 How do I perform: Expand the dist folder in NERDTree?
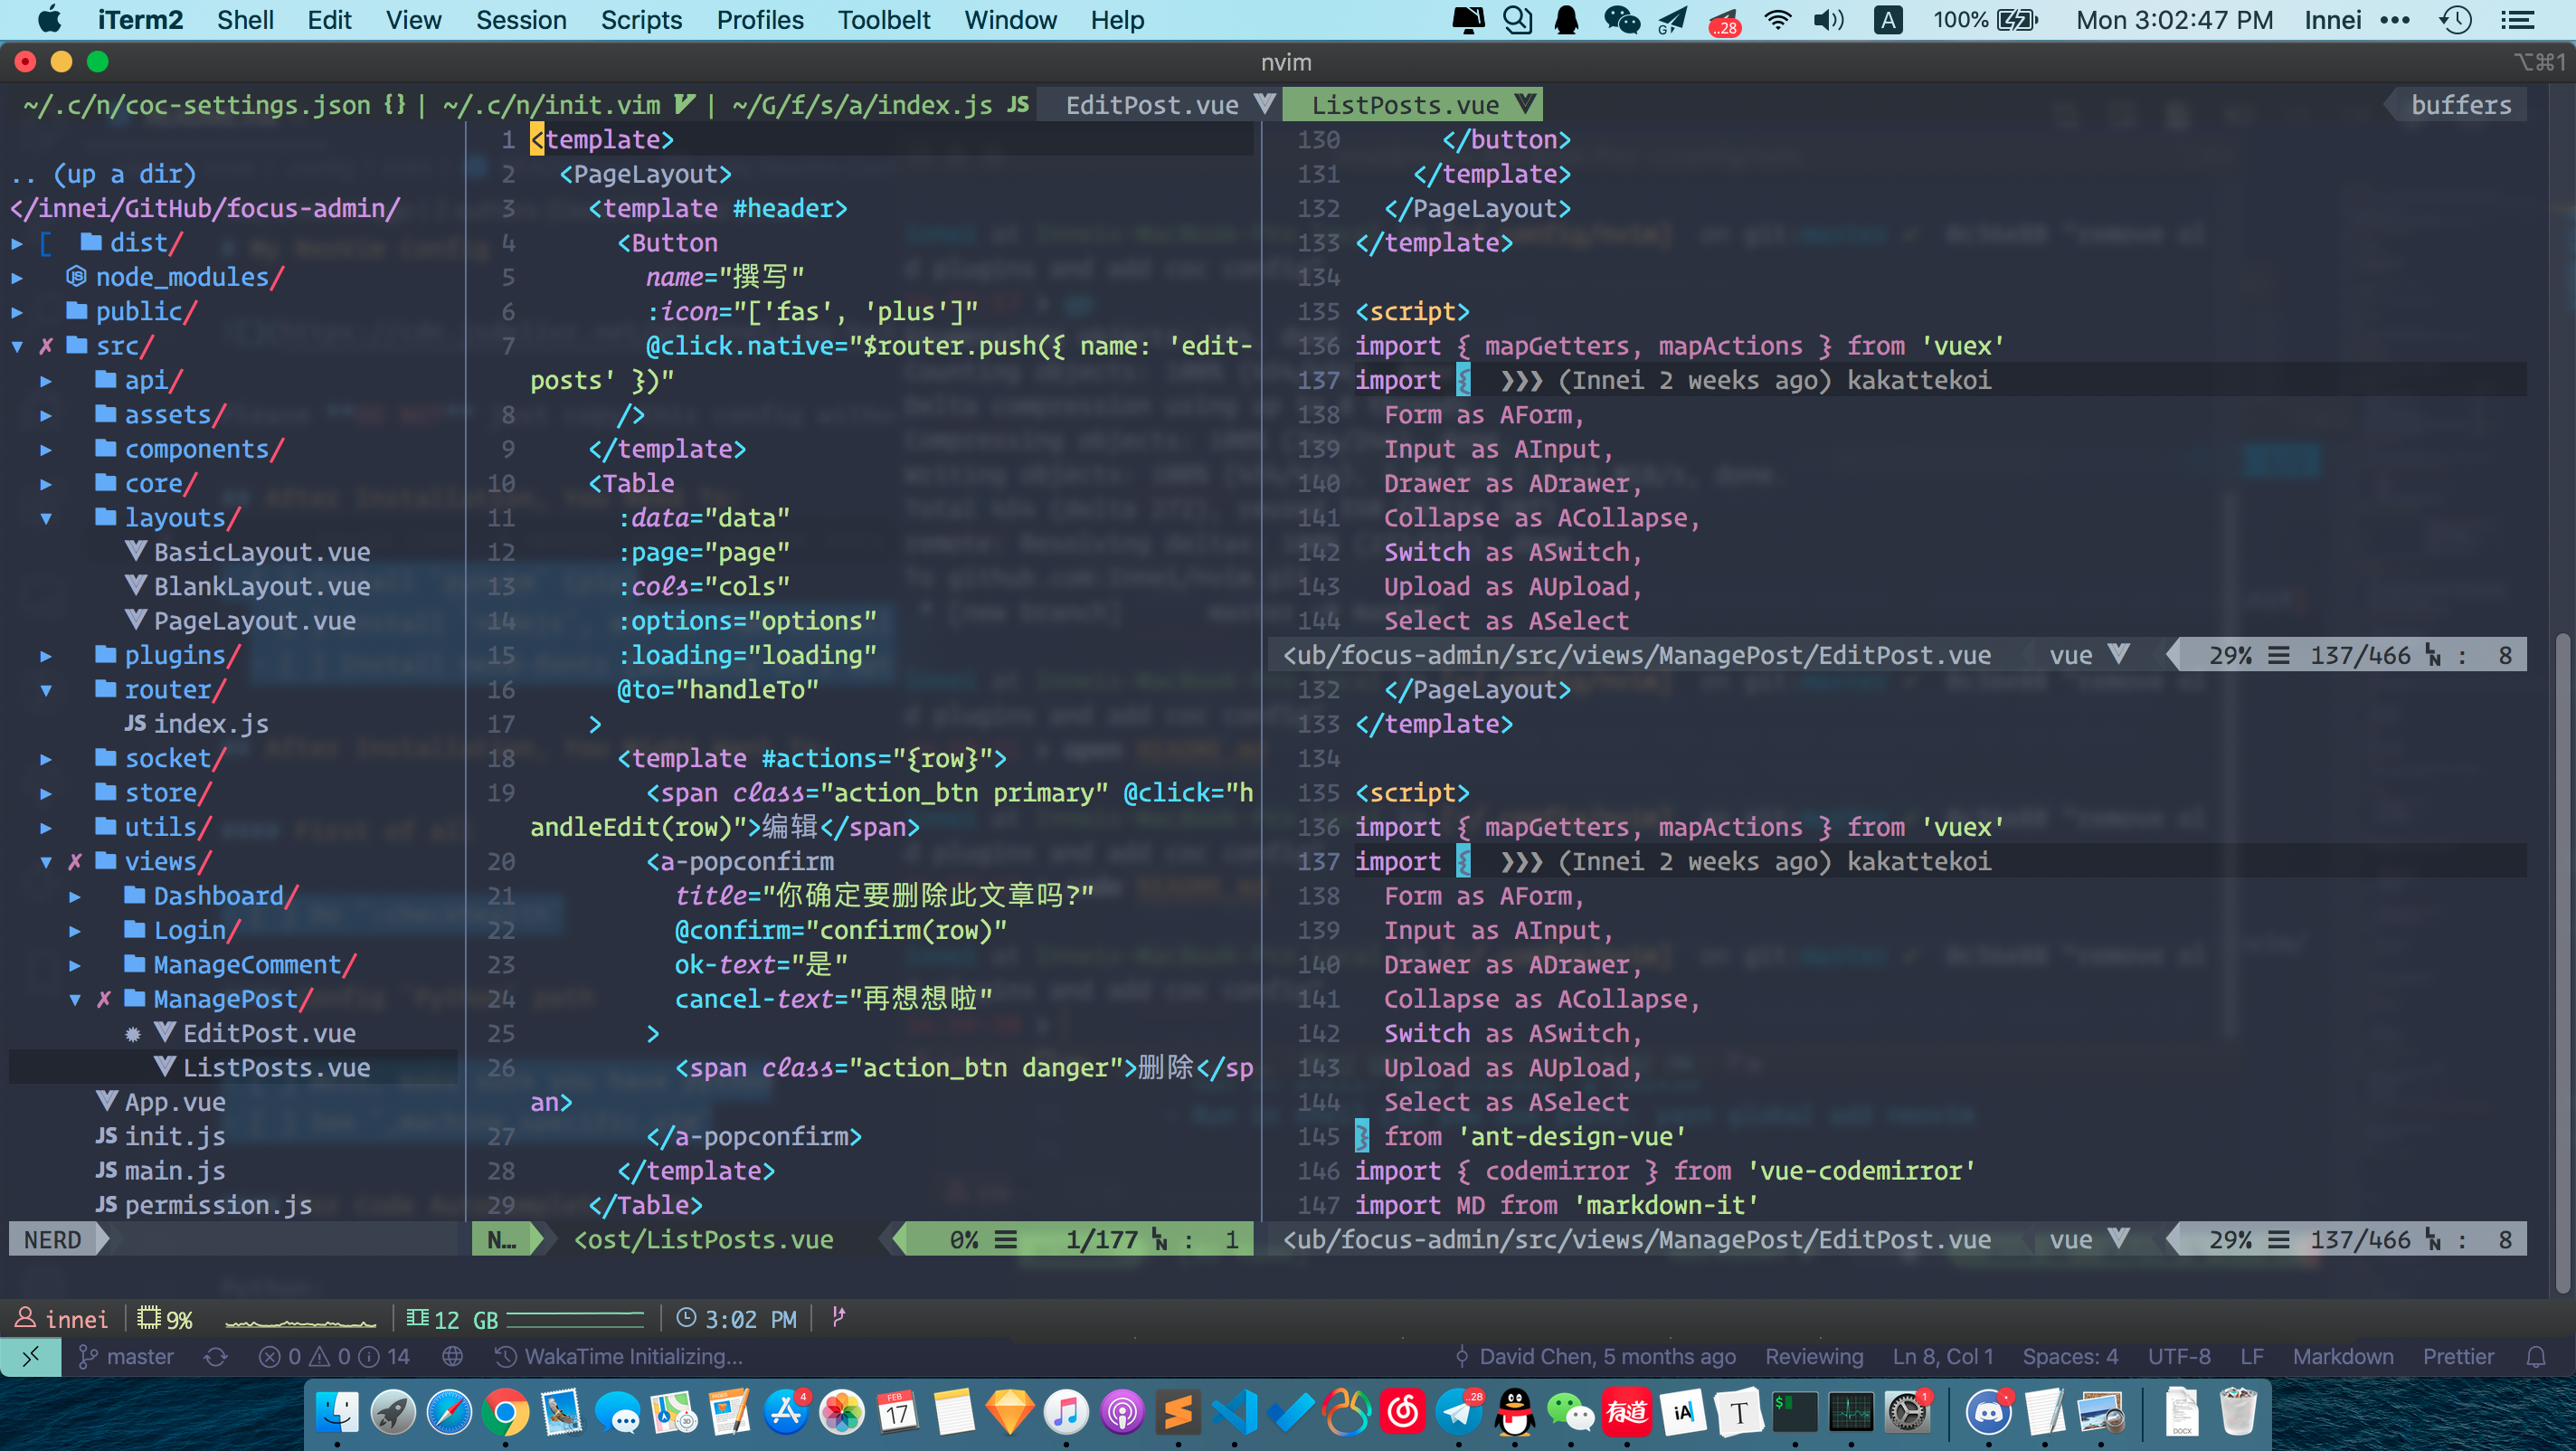pyautogui.click(x=17, y=243)
